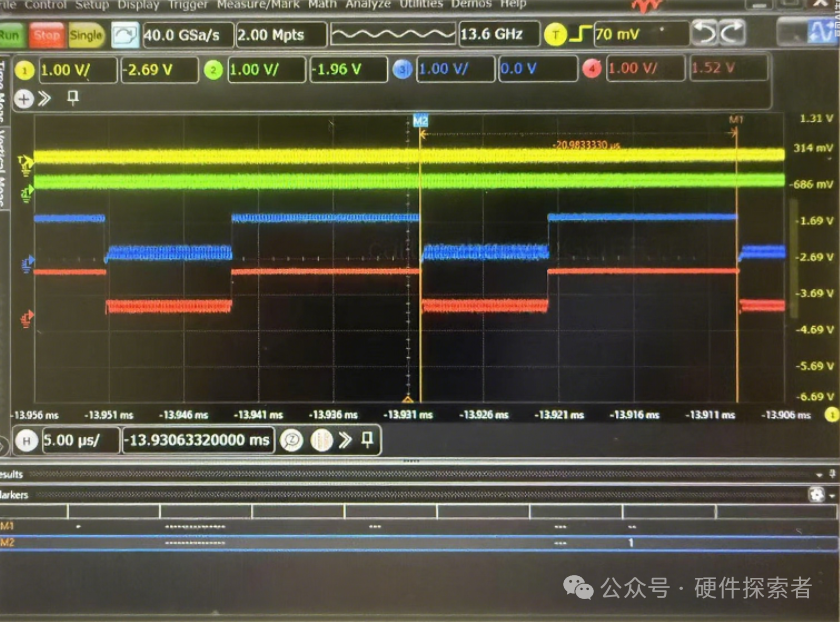Open the Display menu
This screenshot has height=622, width=840.
click(138, 4)
